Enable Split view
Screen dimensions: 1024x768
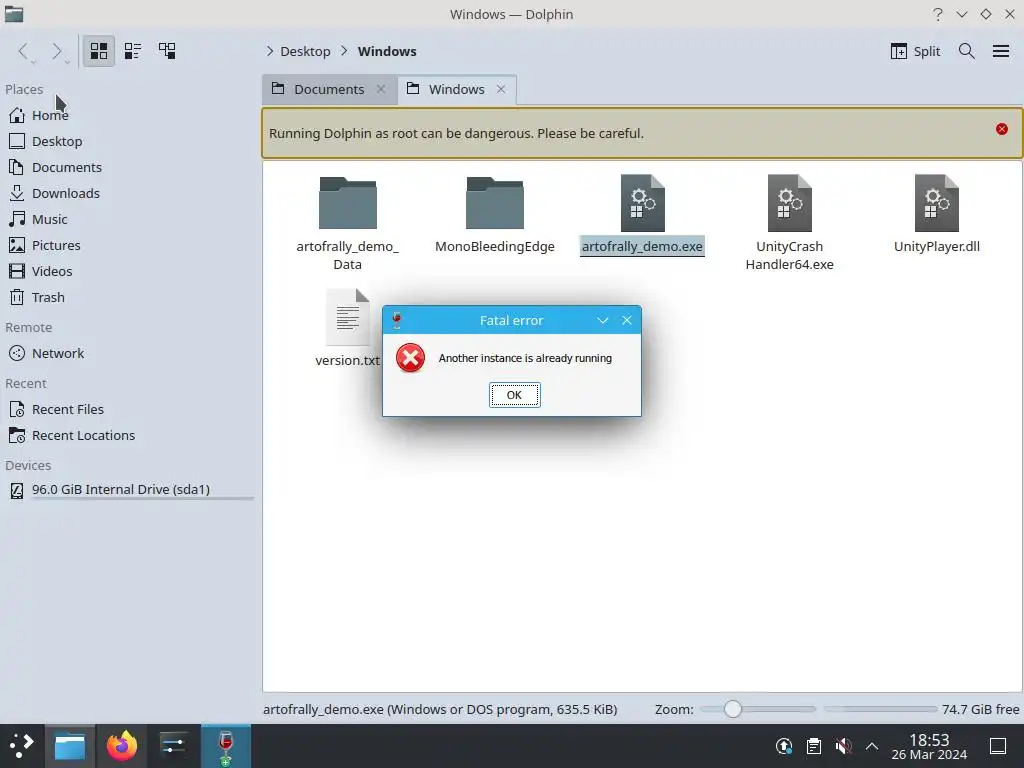pos(915,51)
